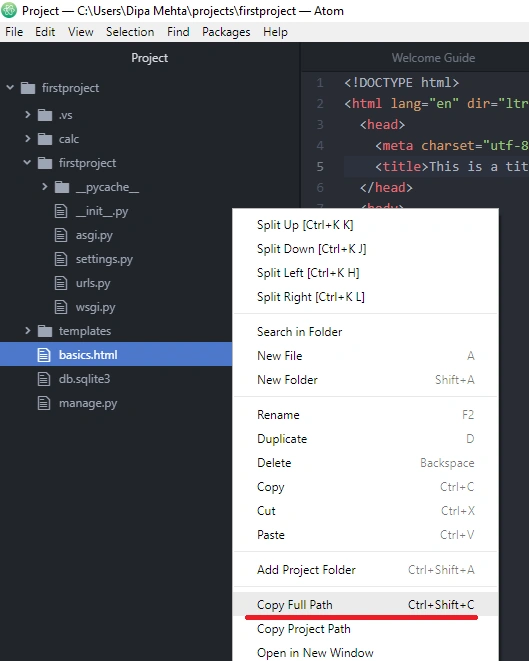Image resolution: width=529 pixels, height=661 pixels.
Task: Select Copy Project Path
Action: point(366,629)
